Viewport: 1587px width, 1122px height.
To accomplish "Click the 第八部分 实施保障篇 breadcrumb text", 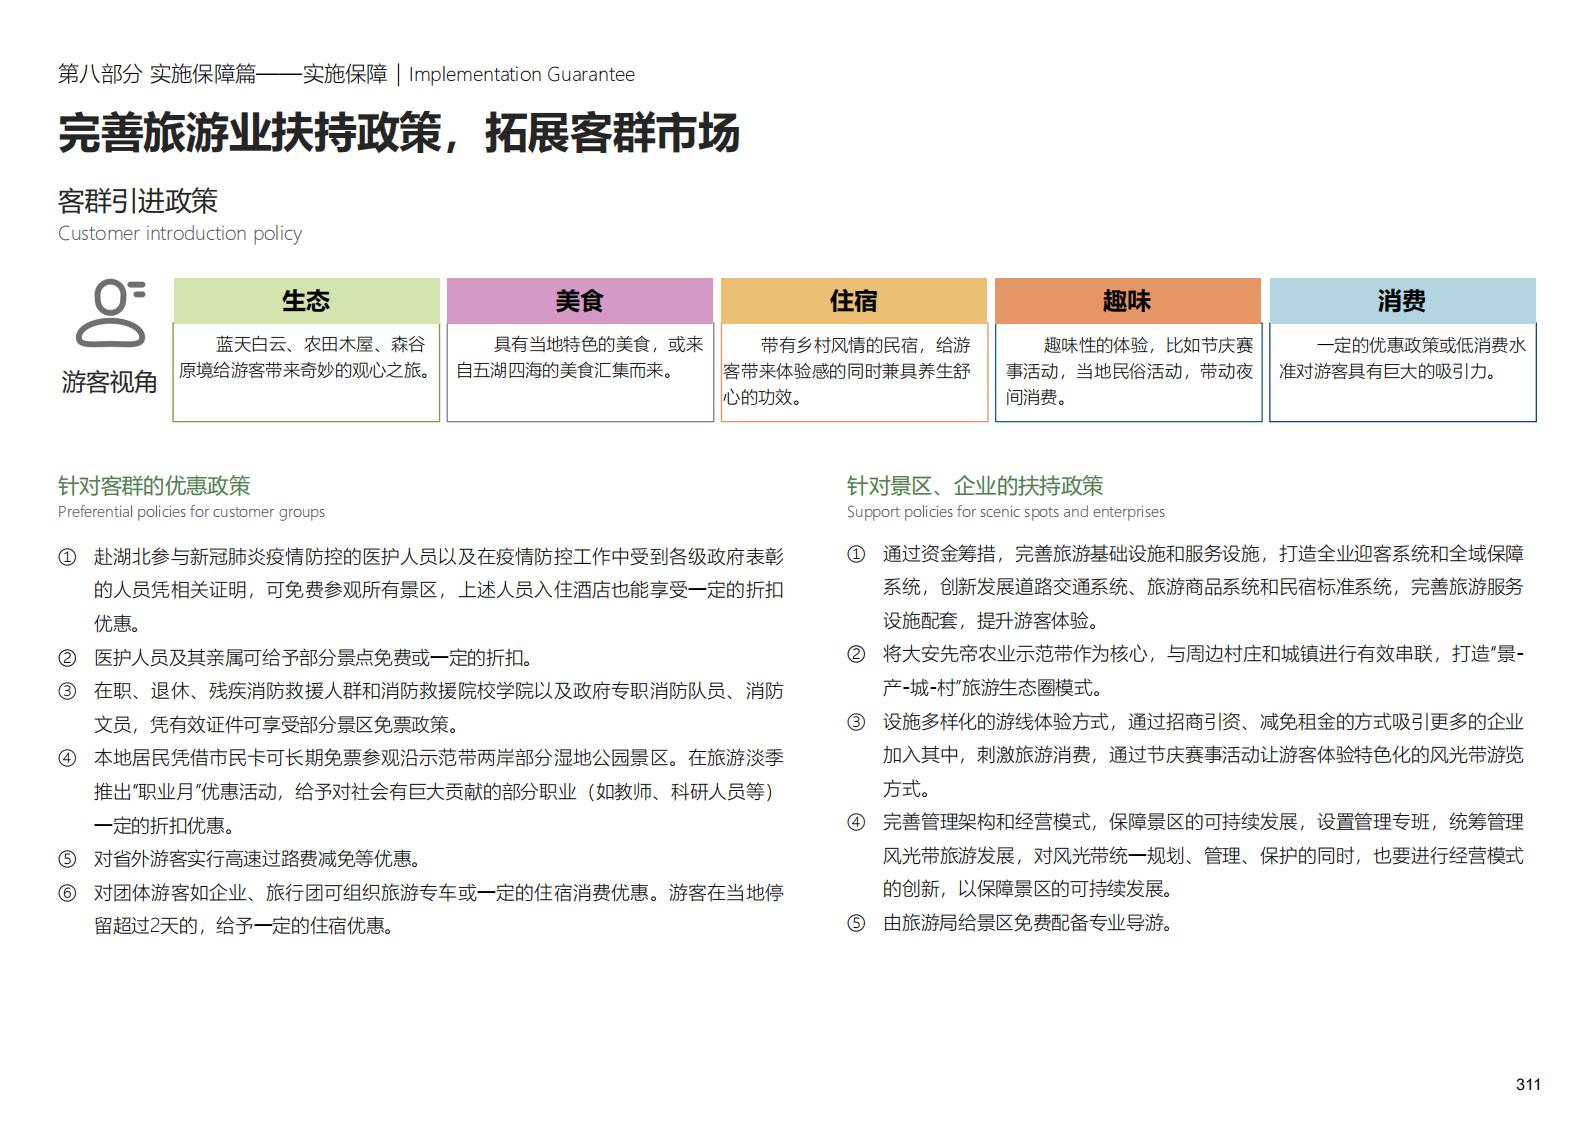I will [x=157, y=74].
